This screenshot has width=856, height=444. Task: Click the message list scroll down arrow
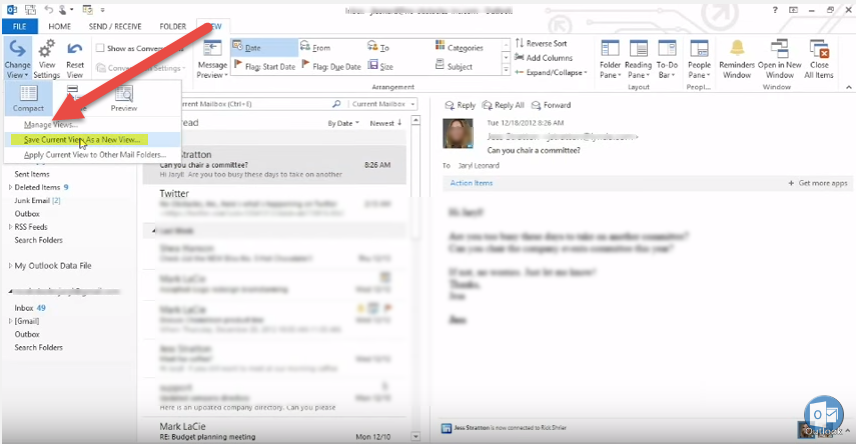pos(416,436)
